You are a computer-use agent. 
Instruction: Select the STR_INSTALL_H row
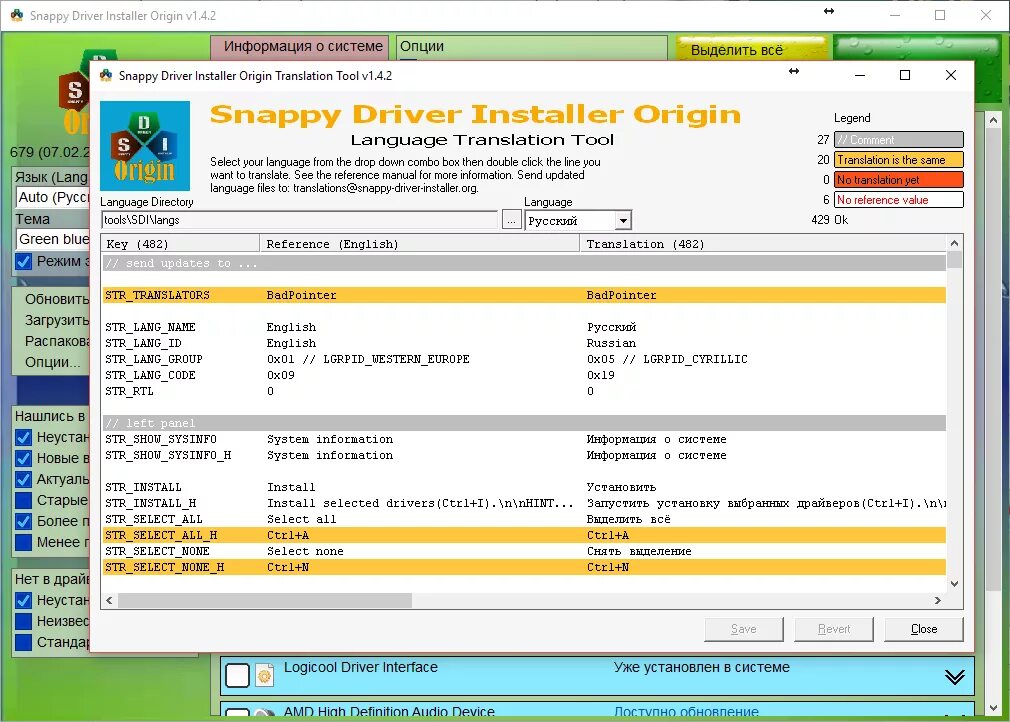click(524, 504)
